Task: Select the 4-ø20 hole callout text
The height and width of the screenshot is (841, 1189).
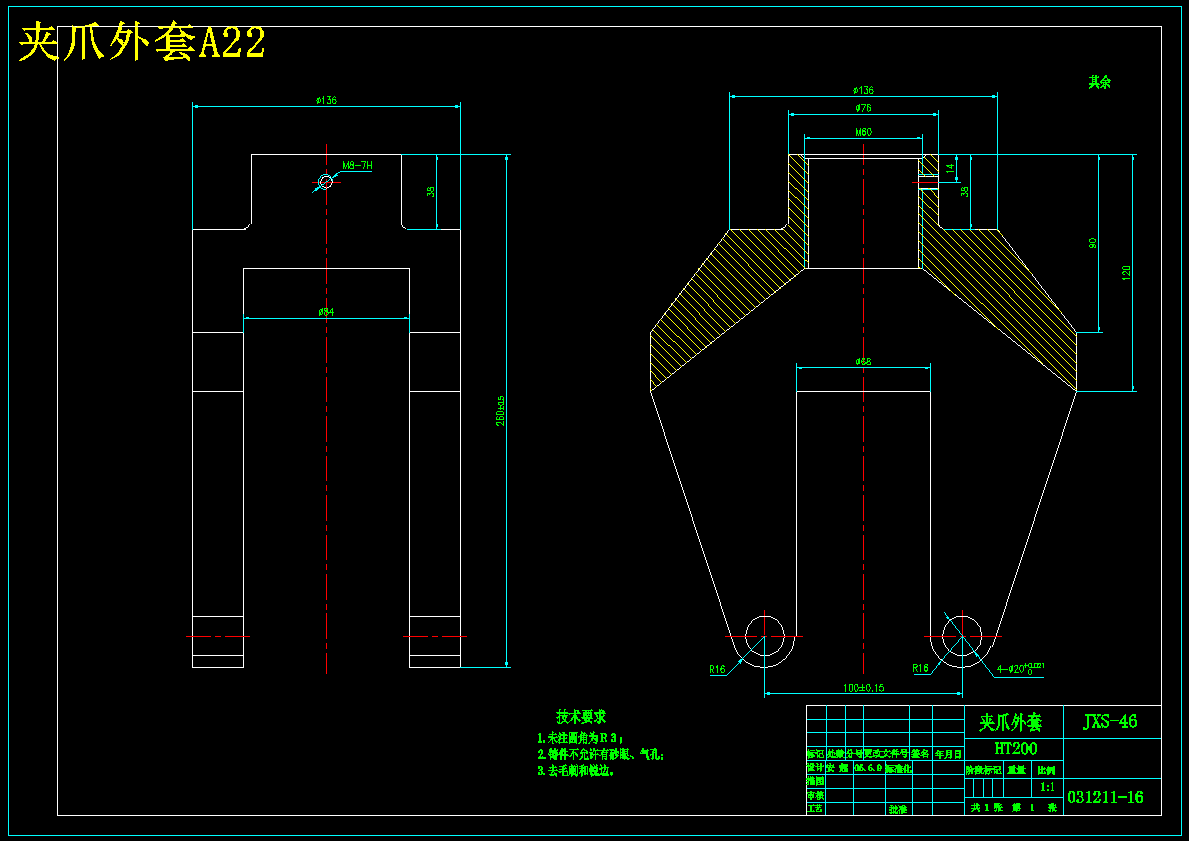Action: (1021, 668)
